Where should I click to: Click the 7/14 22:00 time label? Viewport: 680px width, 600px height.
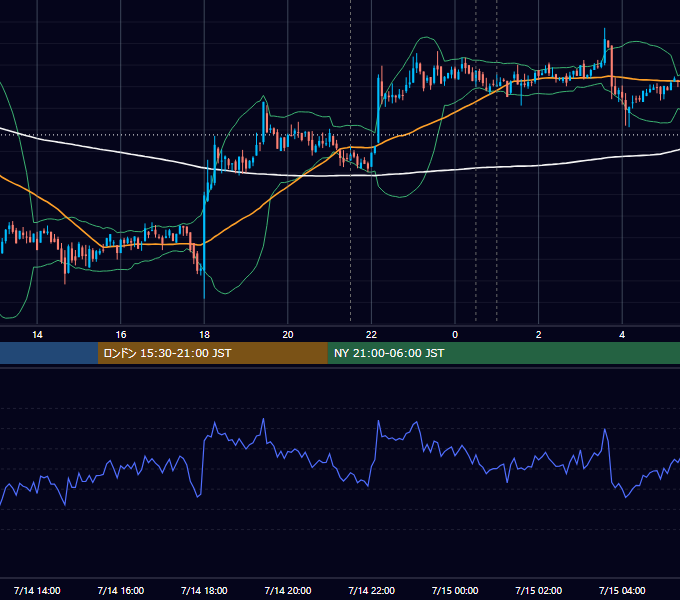pyautogui.click(x=372, y=590)
